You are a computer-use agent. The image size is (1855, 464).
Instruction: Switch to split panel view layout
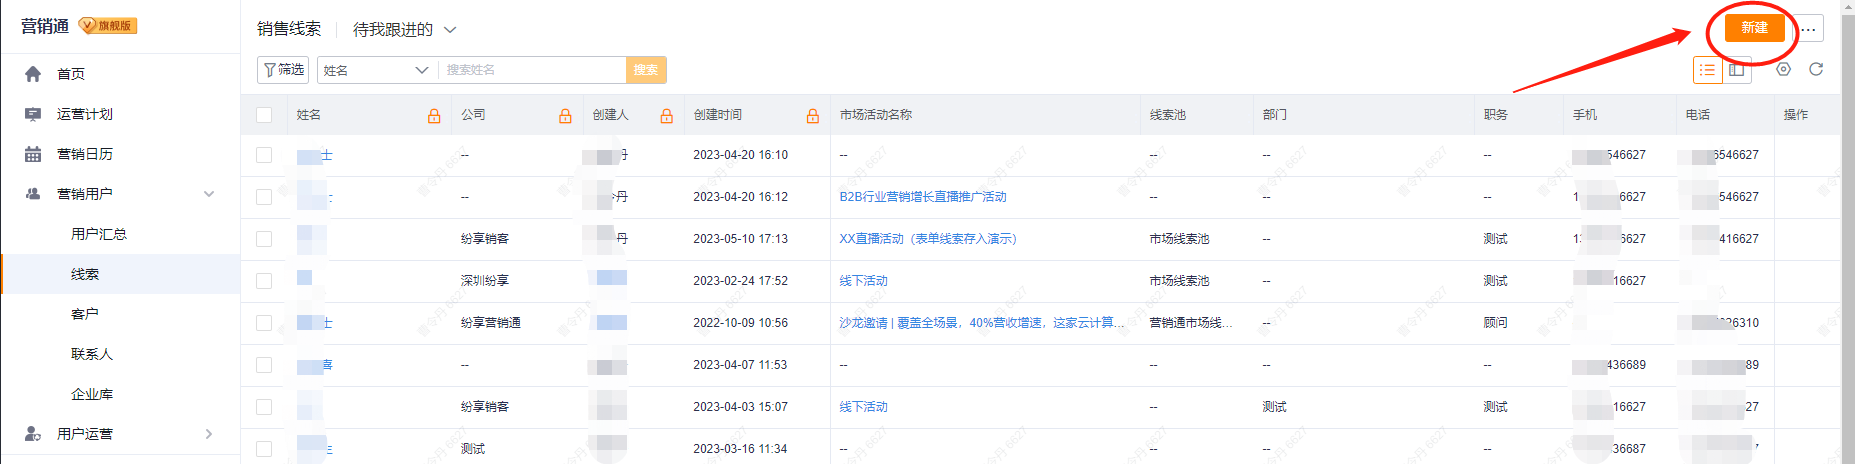tap(1737, 70)
